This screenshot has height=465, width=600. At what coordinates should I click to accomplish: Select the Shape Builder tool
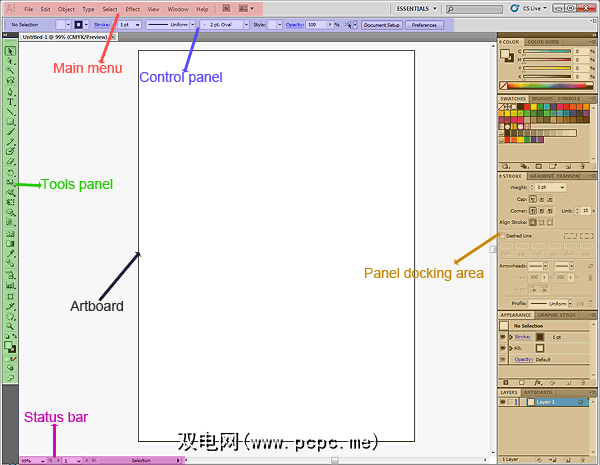tap(10, 212)
